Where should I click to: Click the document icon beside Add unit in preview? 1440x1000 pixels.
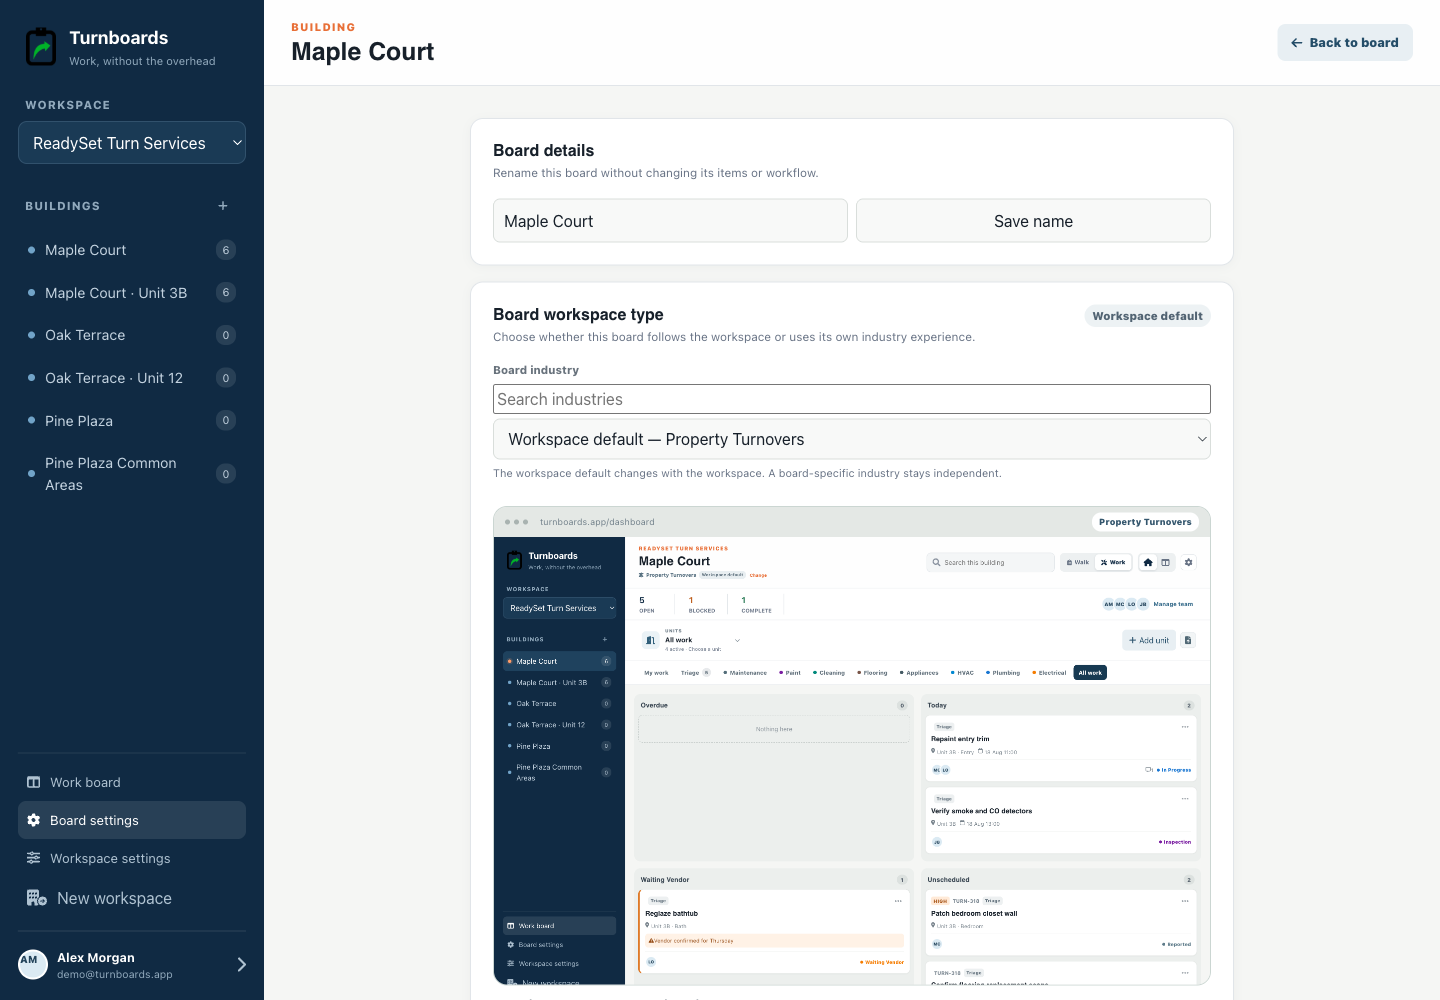pos(1188,640)
